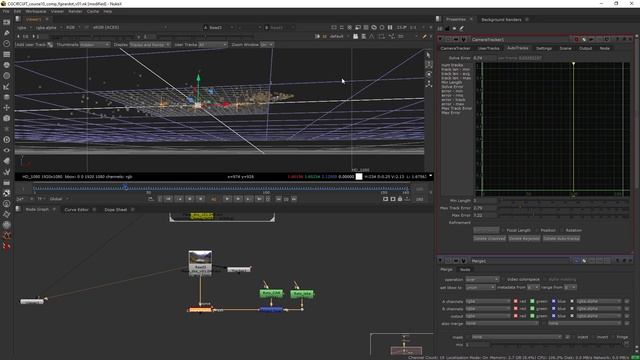Toggle the blue checkbox on the output row
Screen dimensions: 640x360
[554, 316]
